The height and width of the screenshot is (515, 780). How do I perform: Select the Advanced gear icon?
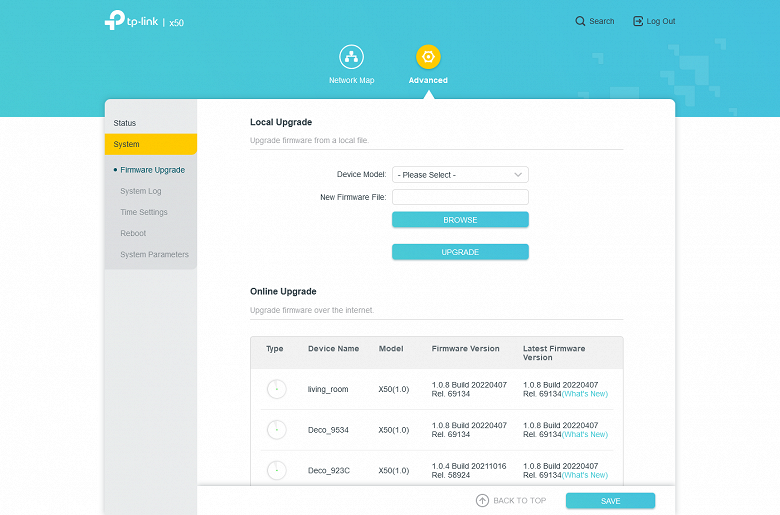pos(428,57)
